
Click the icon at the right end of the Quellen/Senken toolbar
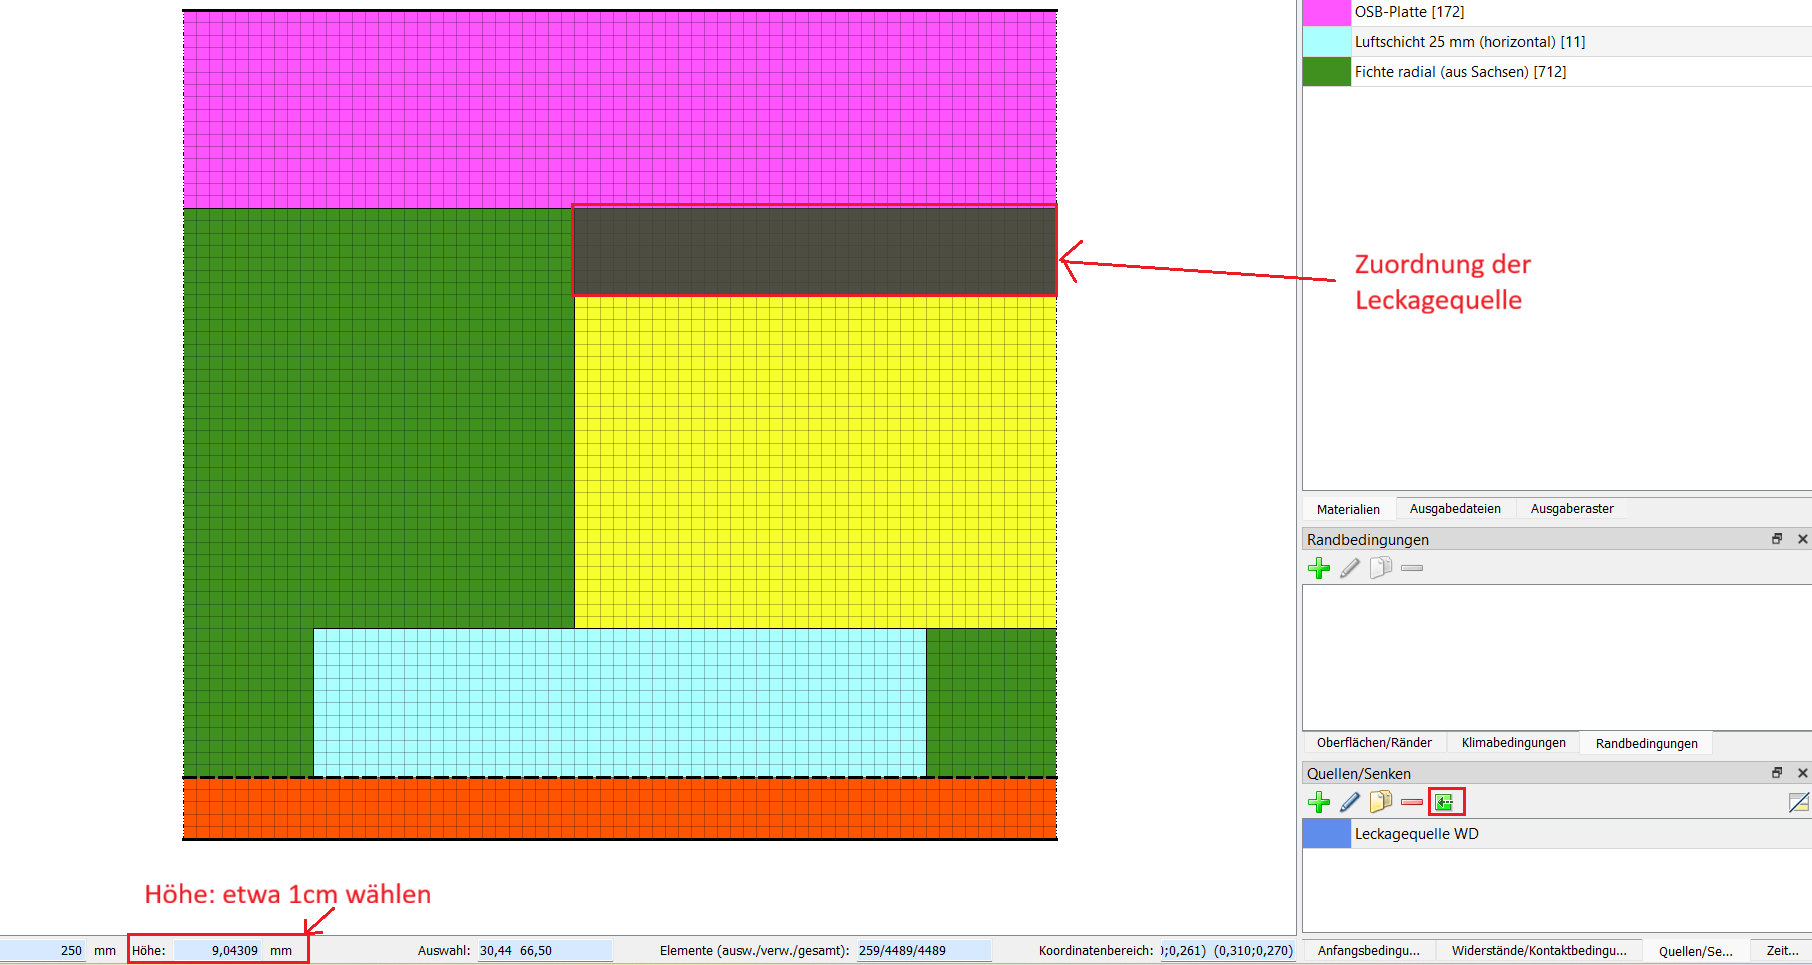pyautogui.click(x=1798, y=802)
